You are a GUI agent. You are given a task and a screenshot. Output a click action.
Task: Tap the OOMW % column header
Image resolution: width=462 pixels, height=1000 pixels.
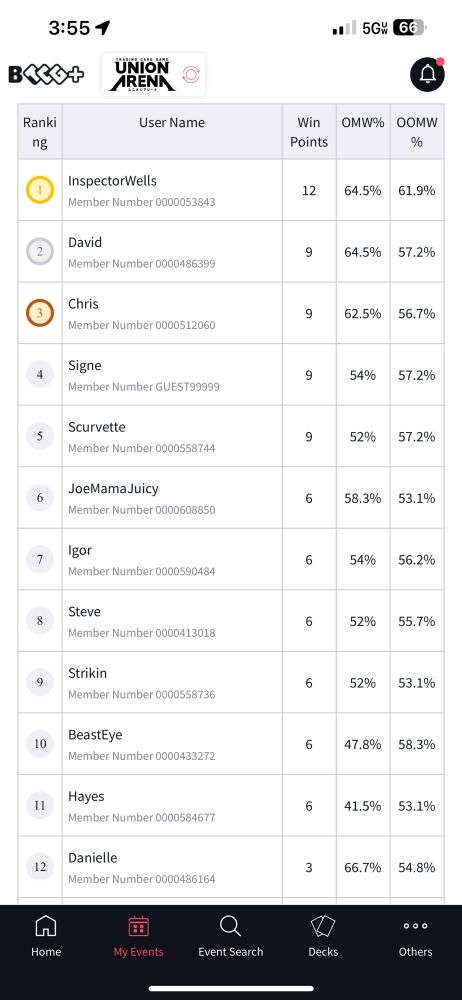point(417,132)
